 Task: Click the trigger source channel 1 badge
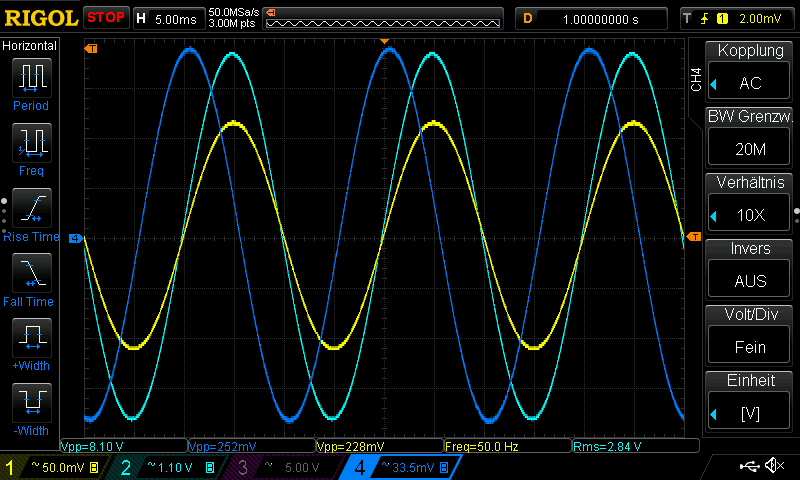pos(722,19)
